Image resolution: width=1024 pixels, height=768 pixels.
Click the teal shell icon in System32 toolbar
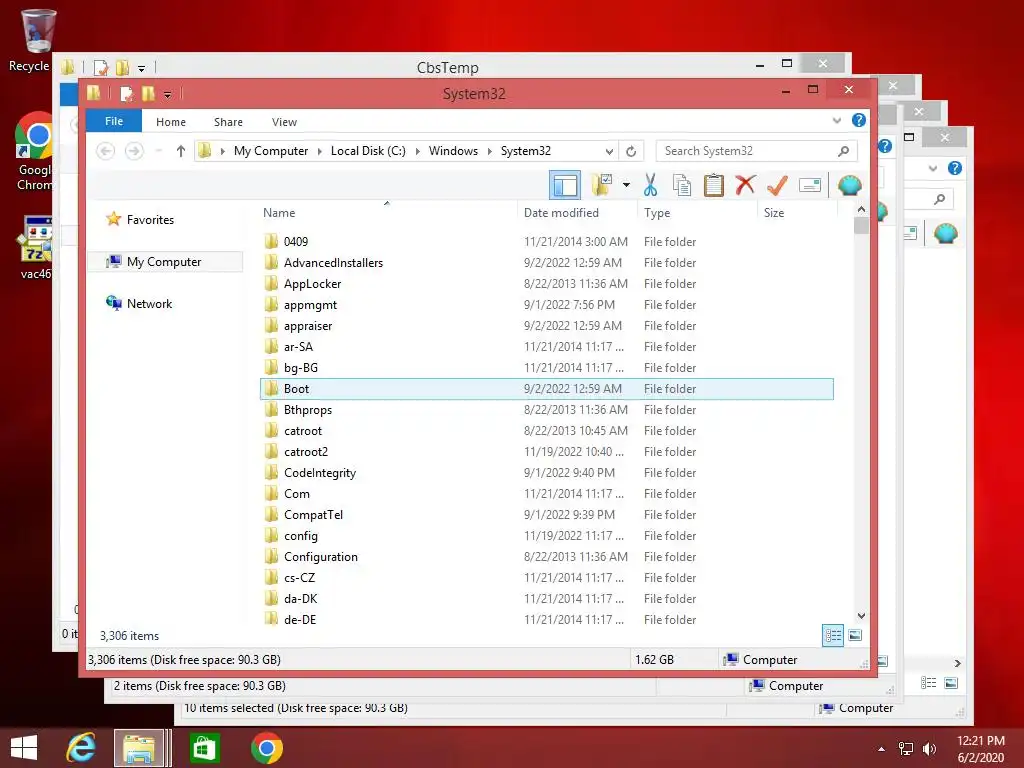click(x=850, y=185)
